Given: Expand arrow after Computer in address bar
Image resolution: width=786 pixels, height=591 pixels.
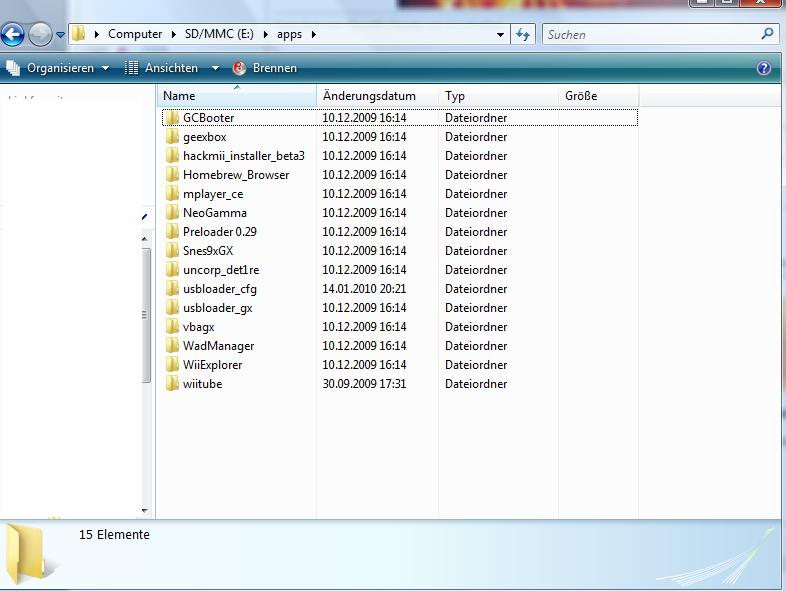Looking at the screenshot, I should click(x=173, y=34).
